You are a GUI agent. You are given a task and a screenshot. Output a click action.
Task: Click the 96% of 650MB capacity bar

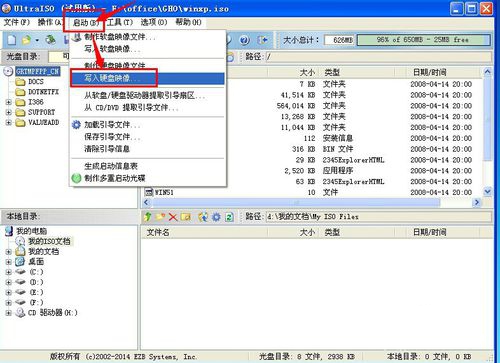pos(423,40)
